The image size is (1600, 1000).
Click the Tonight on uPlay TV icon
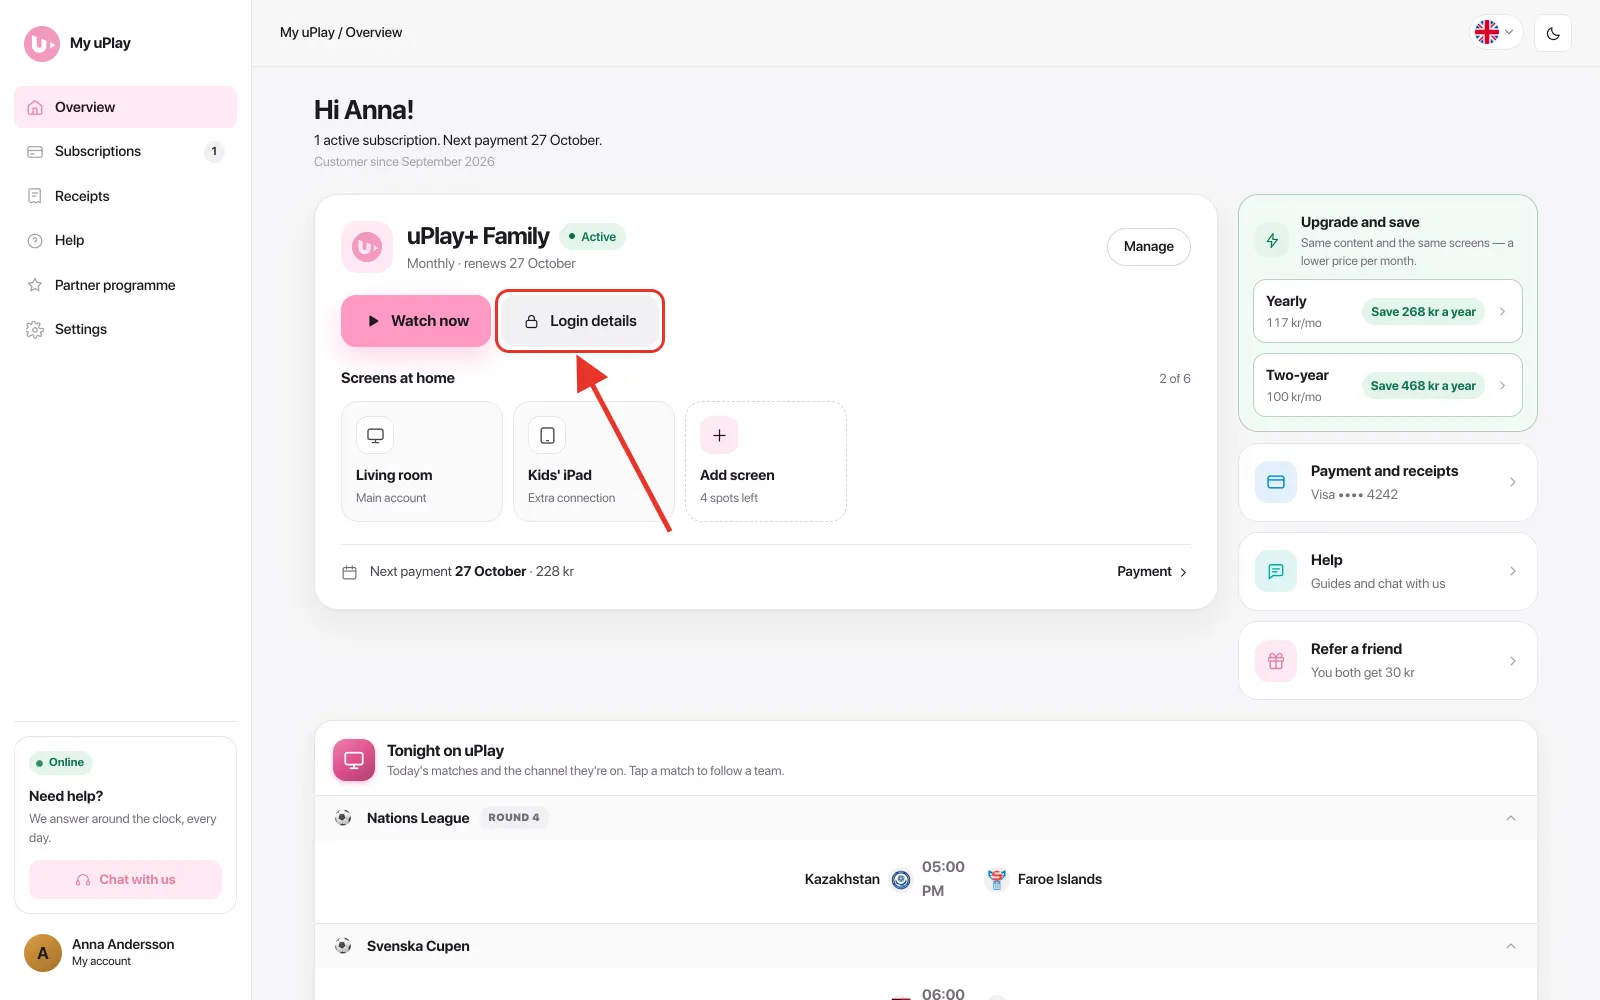(x=354, y=760)
